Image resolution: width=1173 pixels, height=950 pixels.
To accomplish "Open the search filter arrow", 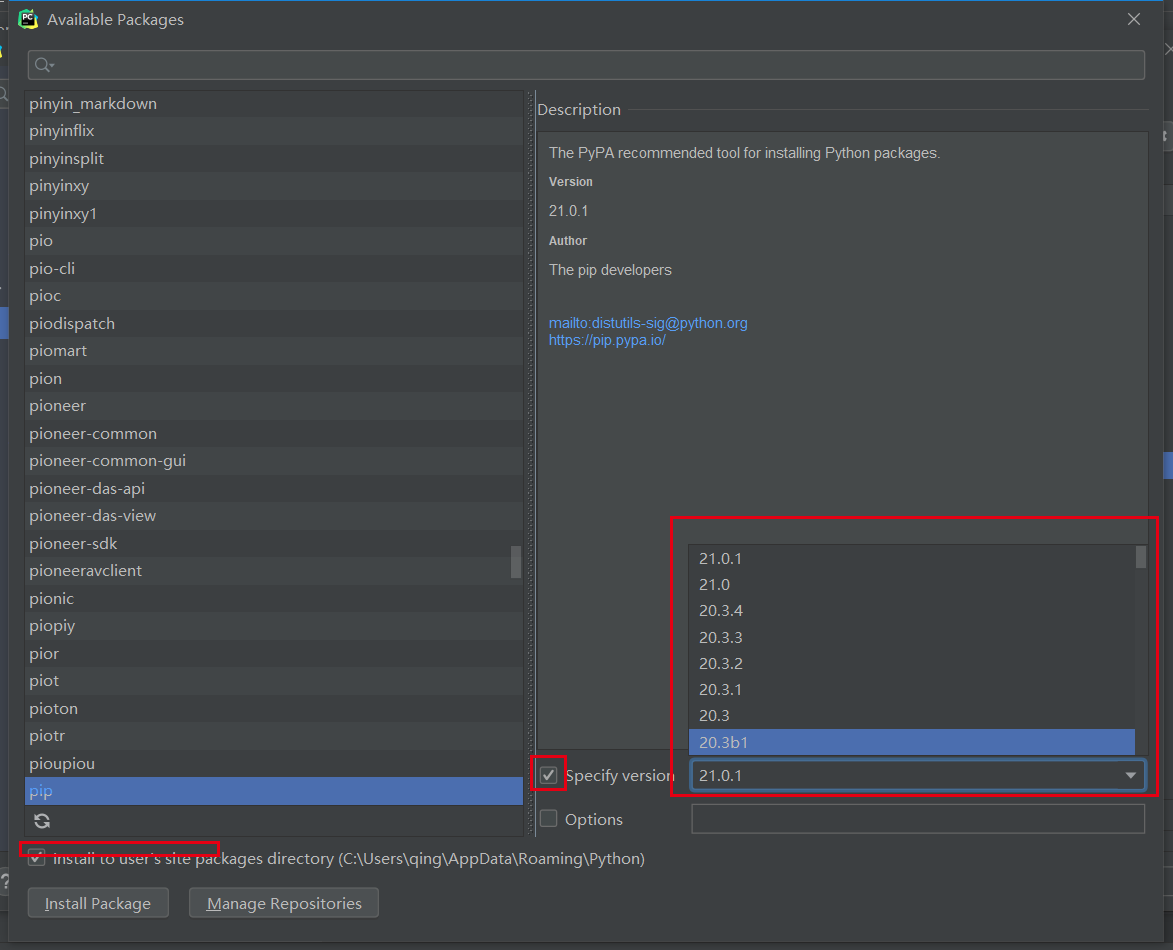I will (52, 64).
